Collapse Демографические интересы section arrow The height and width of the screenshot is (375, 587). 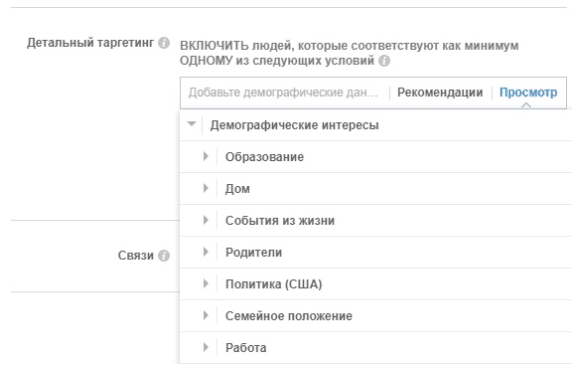click(192, 124)
